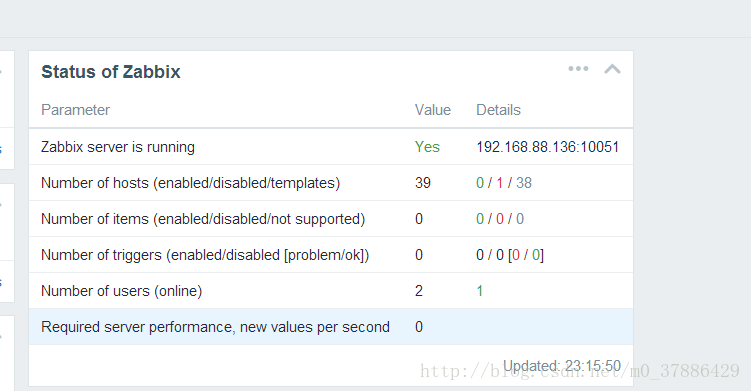The image size is (751, 391).
Task: Click the 'Details' column header
Action: (498, 110)
